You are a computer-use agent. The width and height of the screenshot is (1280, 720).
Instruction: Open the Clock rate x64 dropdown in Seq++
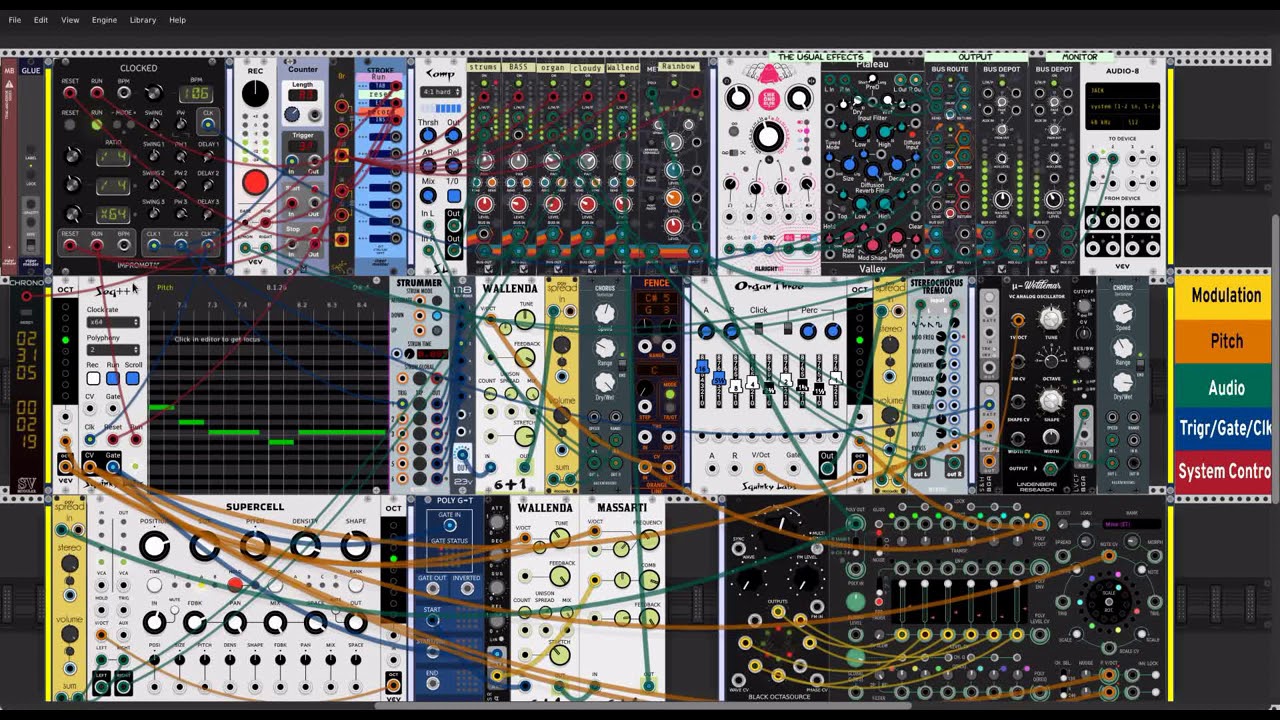coord(112,322)
